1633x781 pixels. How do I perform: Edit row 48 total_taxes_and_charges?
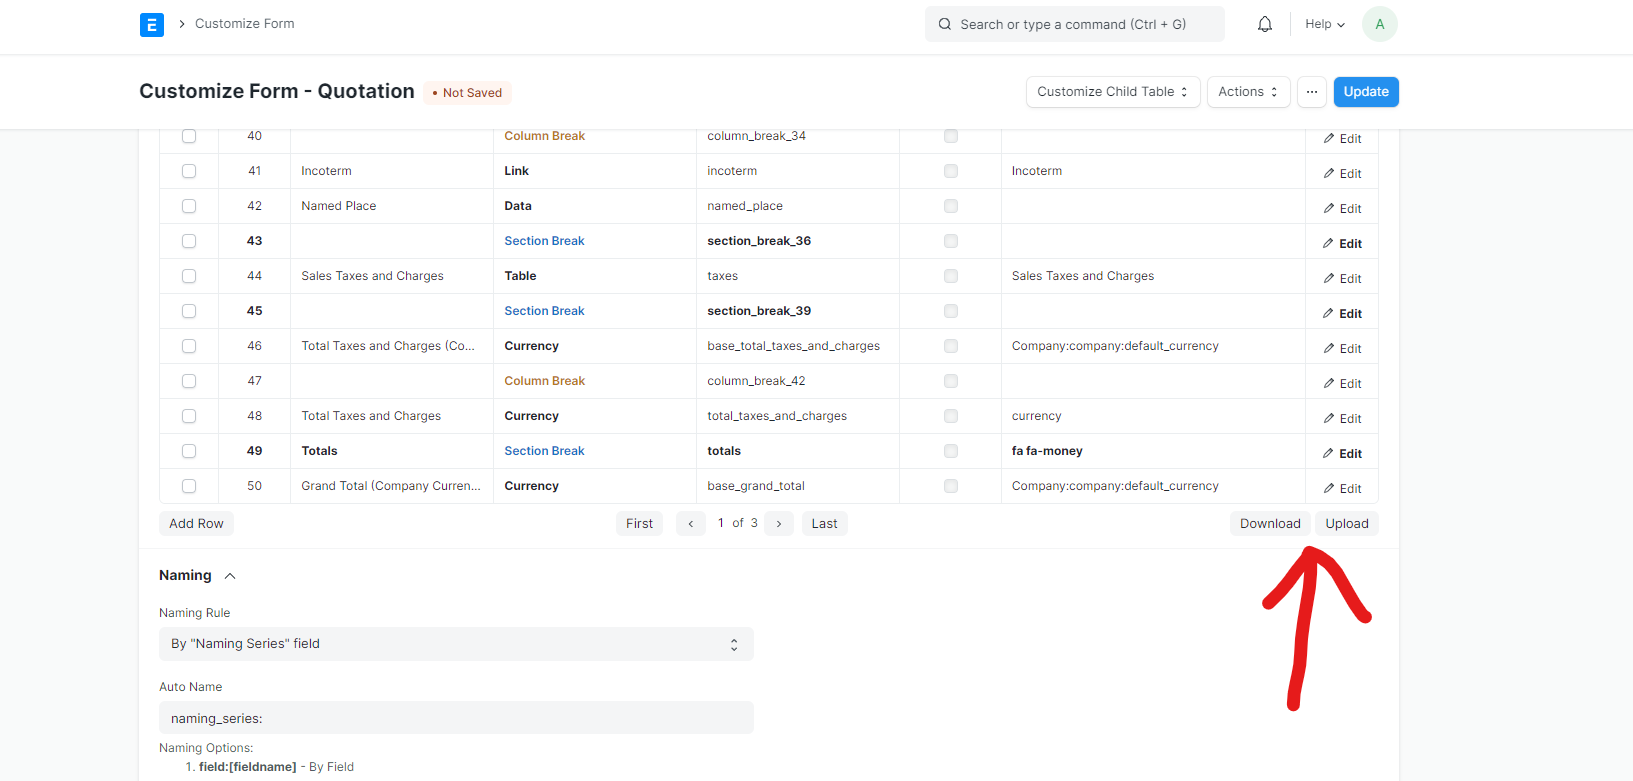click(1342, 419)
